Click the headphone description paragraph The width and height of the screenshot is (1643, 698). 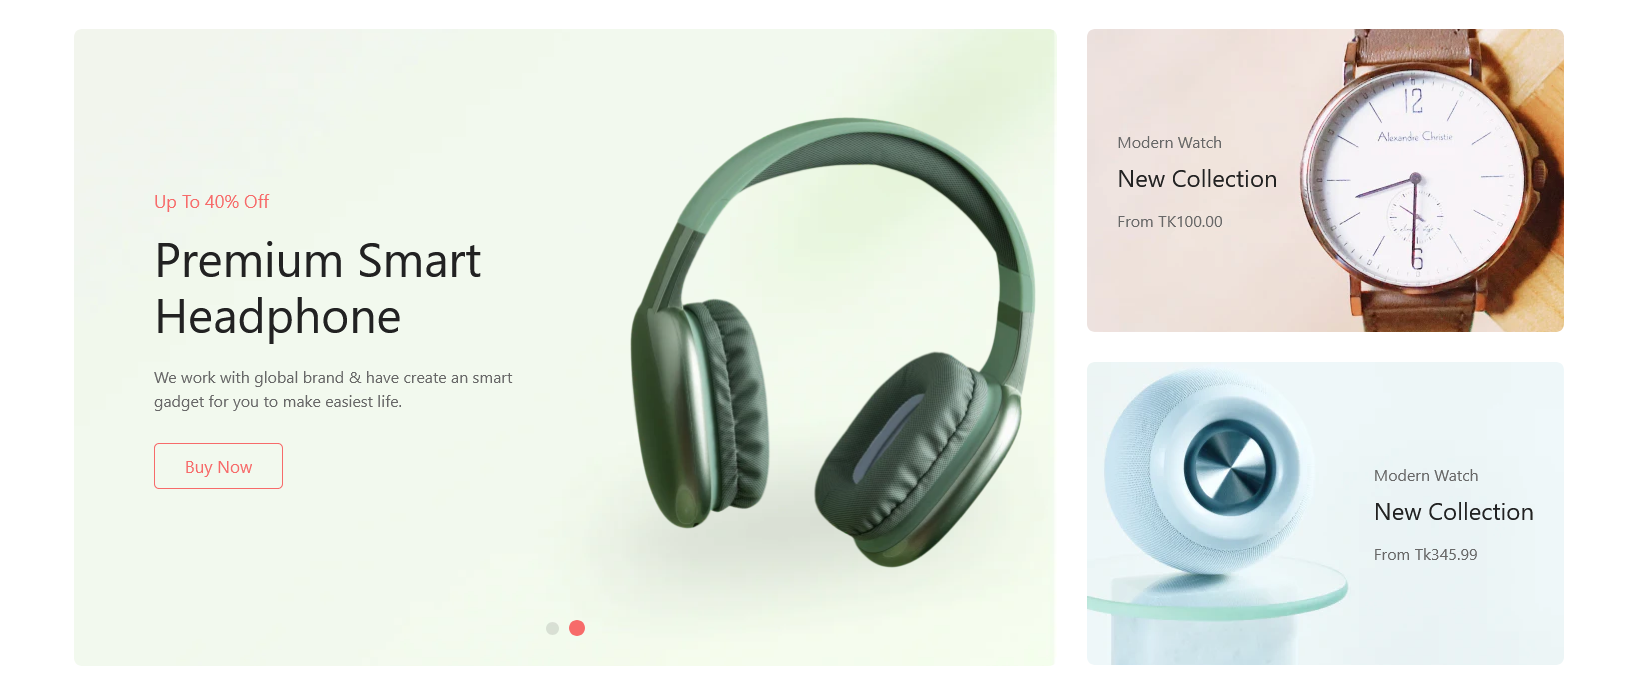click(333, 390)
